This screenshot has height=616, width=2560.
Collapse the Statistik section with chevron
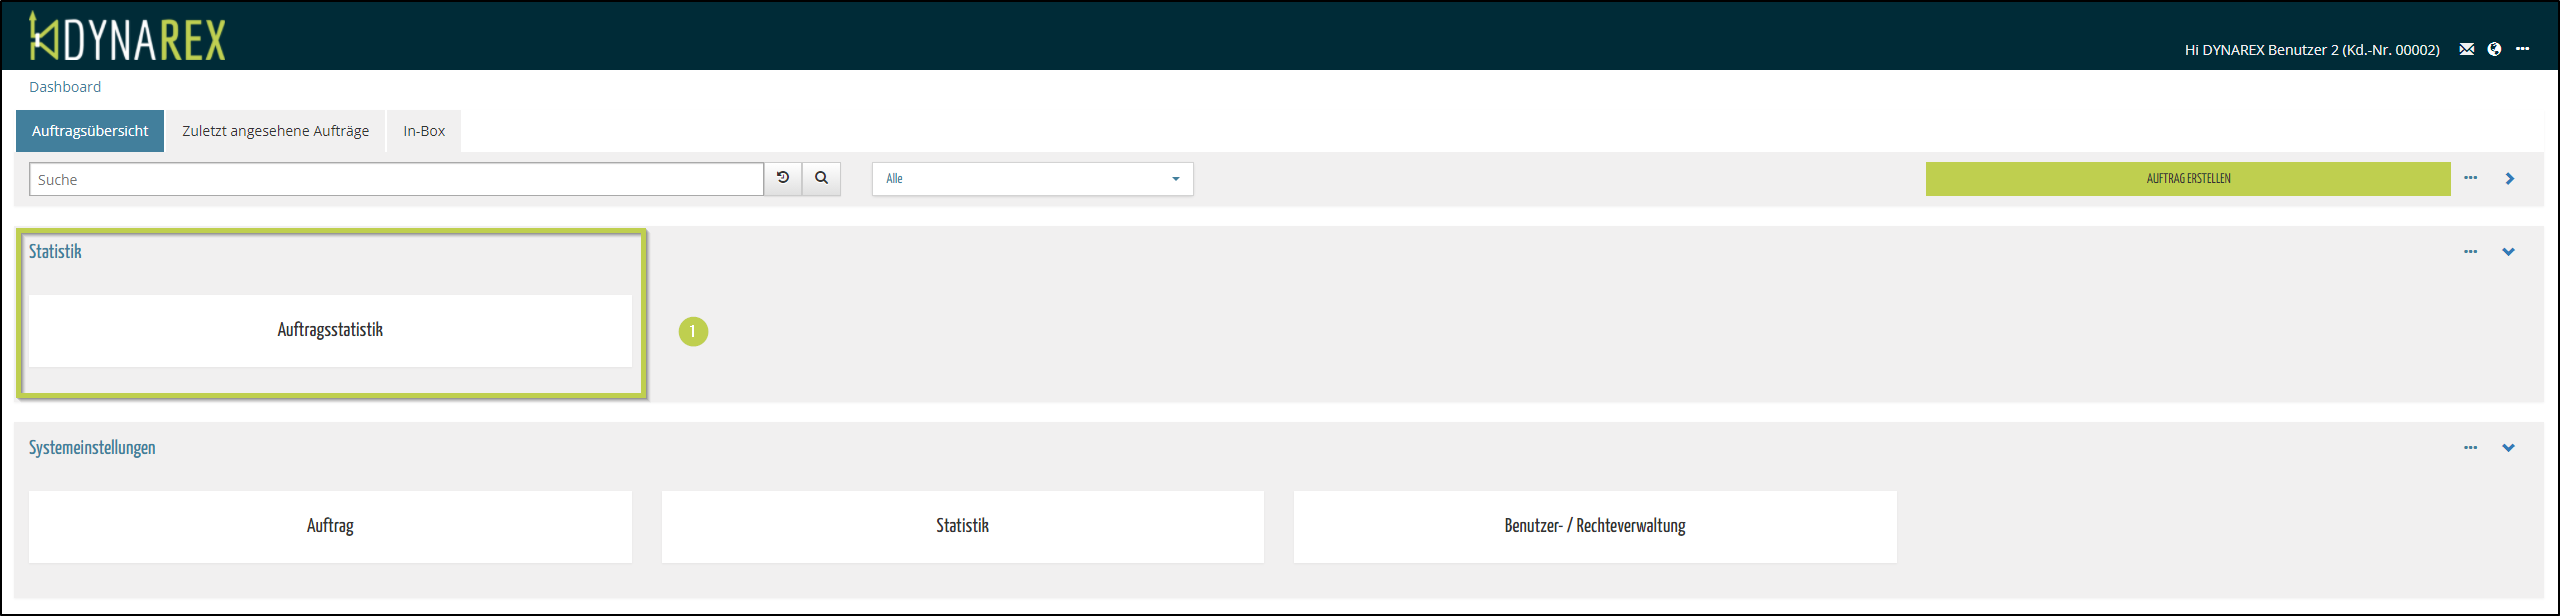click(x=2508, y=252)
